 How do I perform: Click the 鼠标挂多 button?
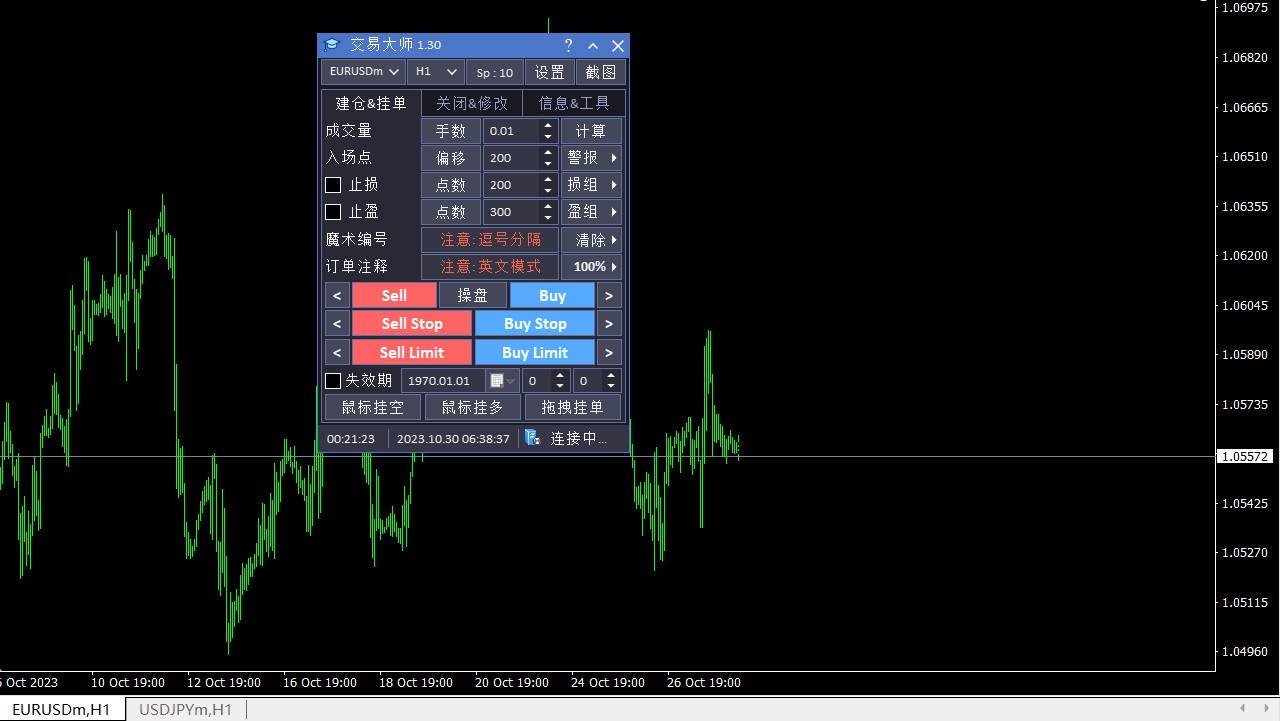pos(473,407)
